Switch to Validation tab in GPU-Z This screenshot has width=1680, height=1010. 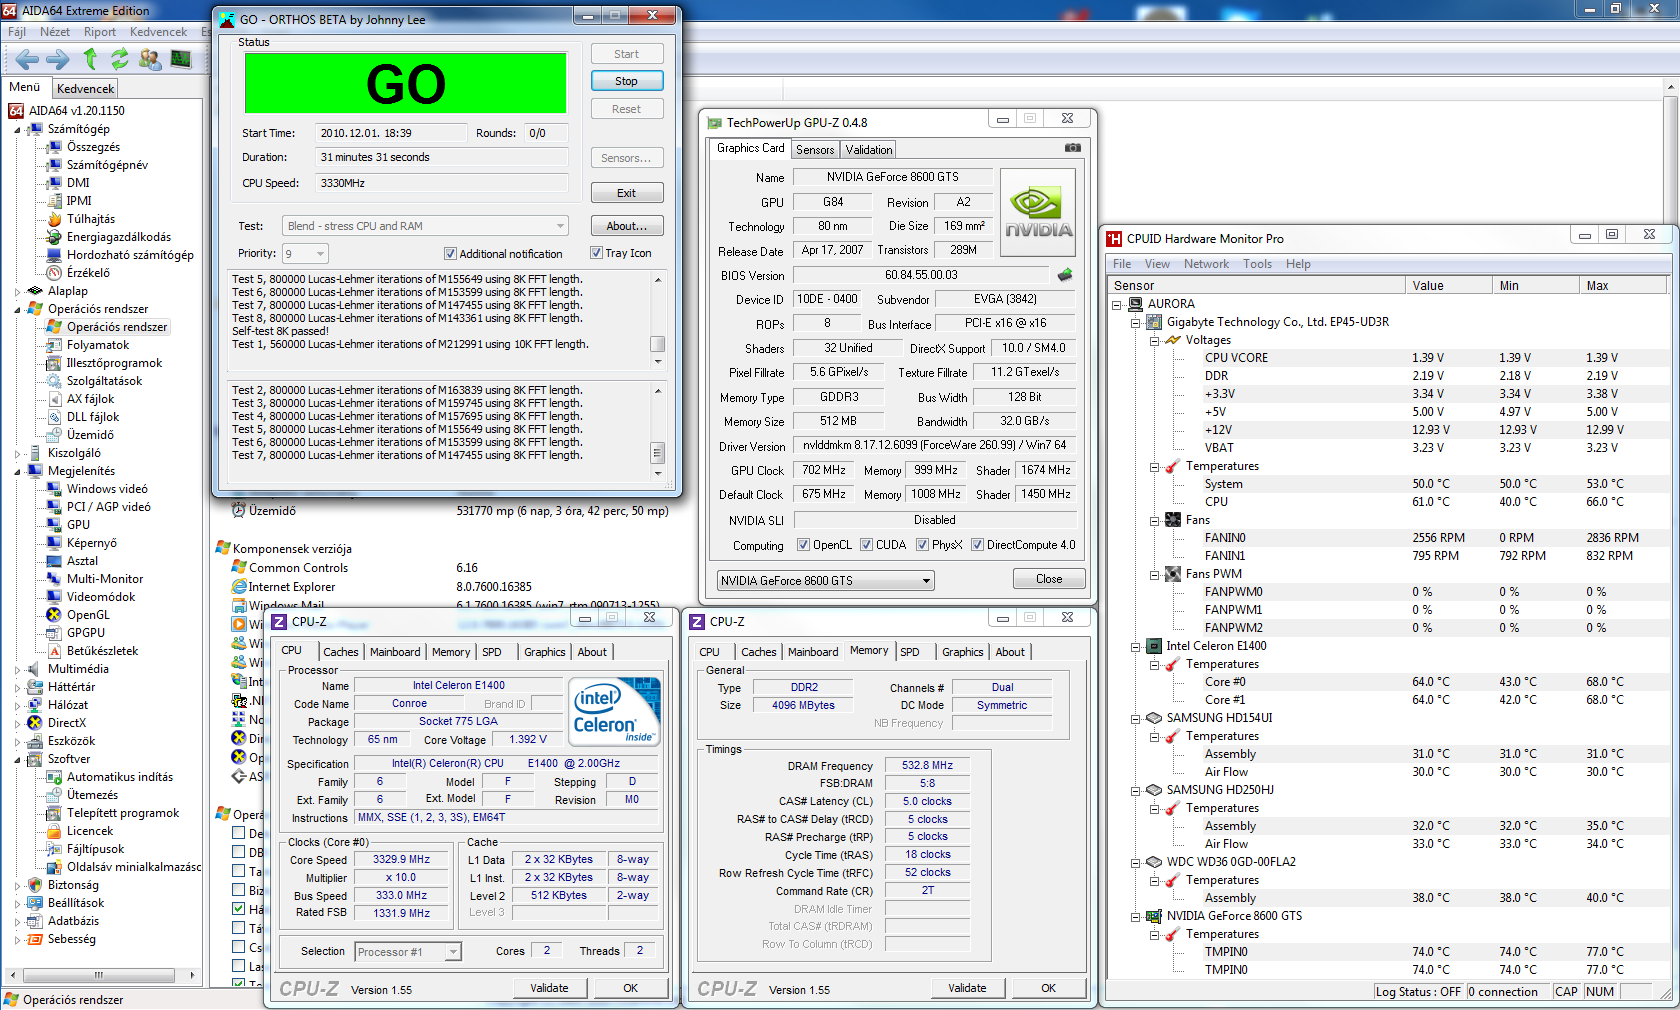coord(868,150)
